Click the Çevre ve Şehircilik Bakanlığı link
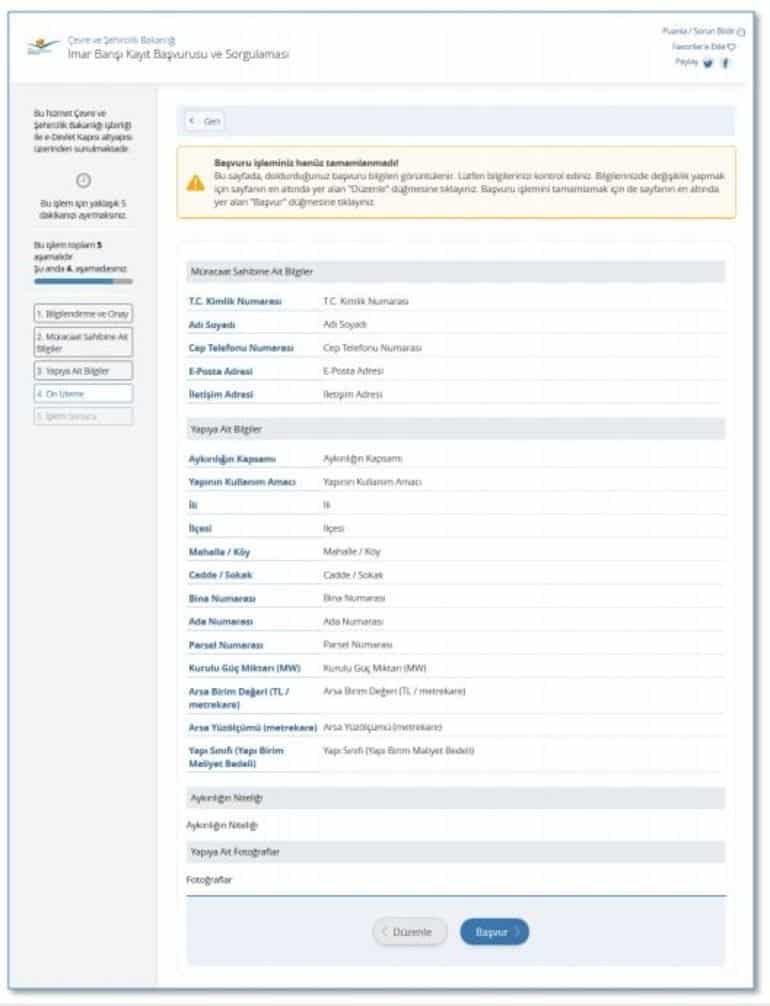The width and height of the screenshot is (770, 1006). 114,40
